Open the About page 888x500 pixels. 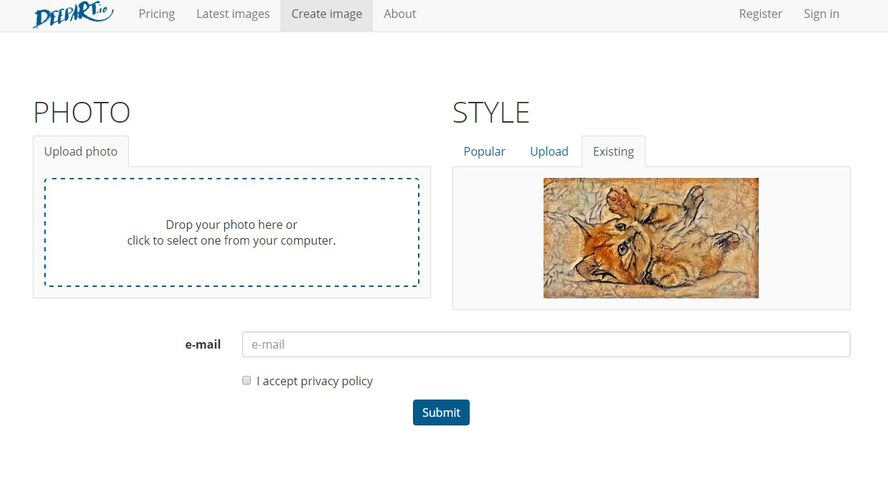(400, 14)
